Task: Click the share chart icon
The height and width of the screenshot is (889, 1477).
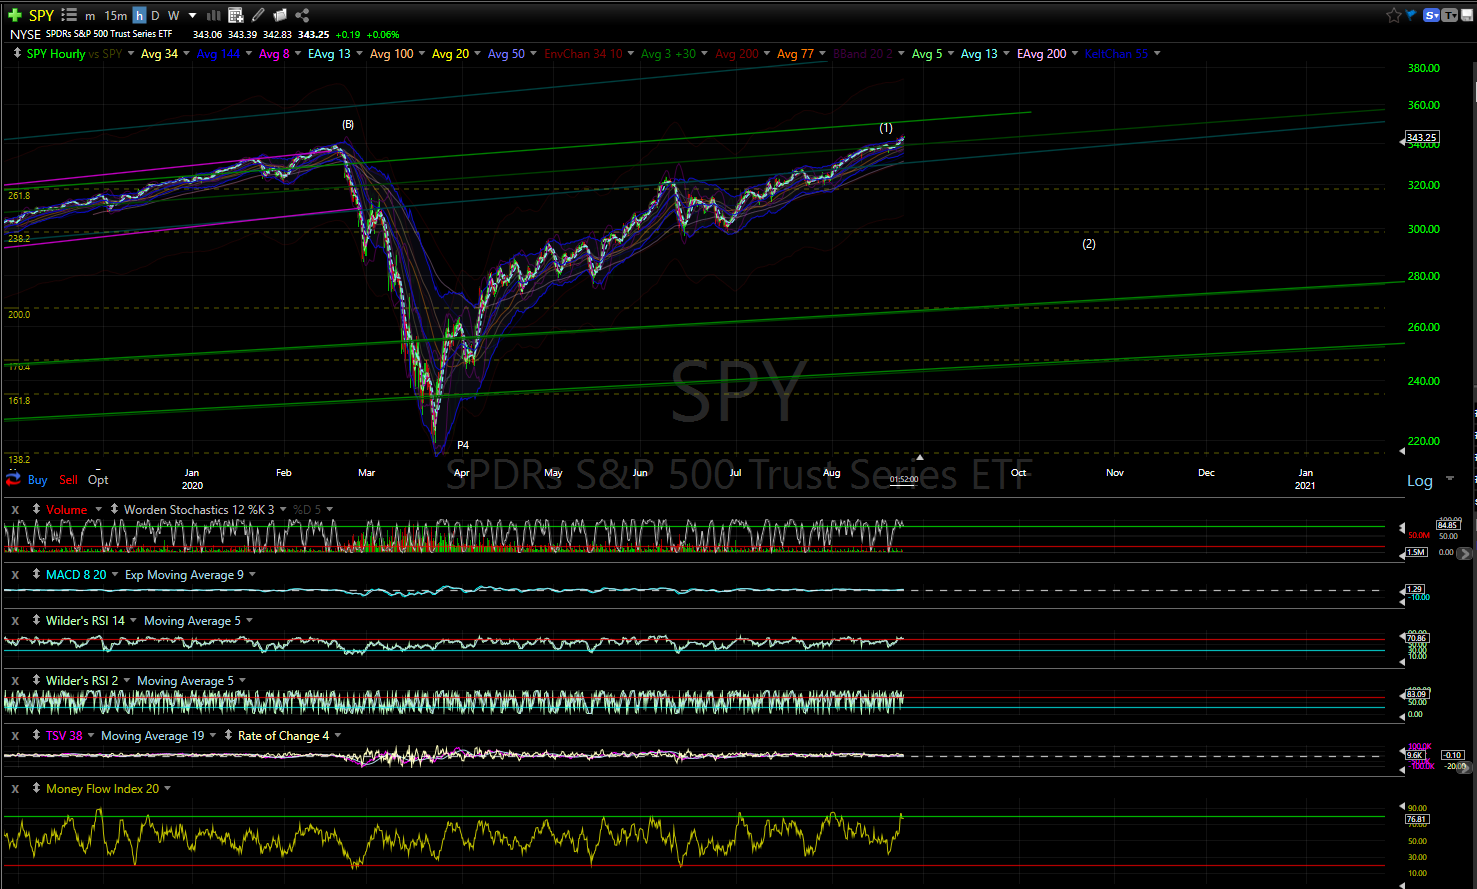Action: [302, 15]
